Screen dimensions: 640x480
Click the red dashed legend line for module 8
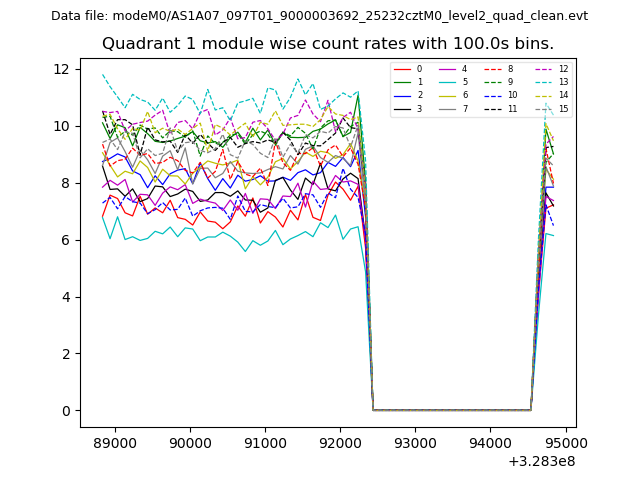click(494, 69)
